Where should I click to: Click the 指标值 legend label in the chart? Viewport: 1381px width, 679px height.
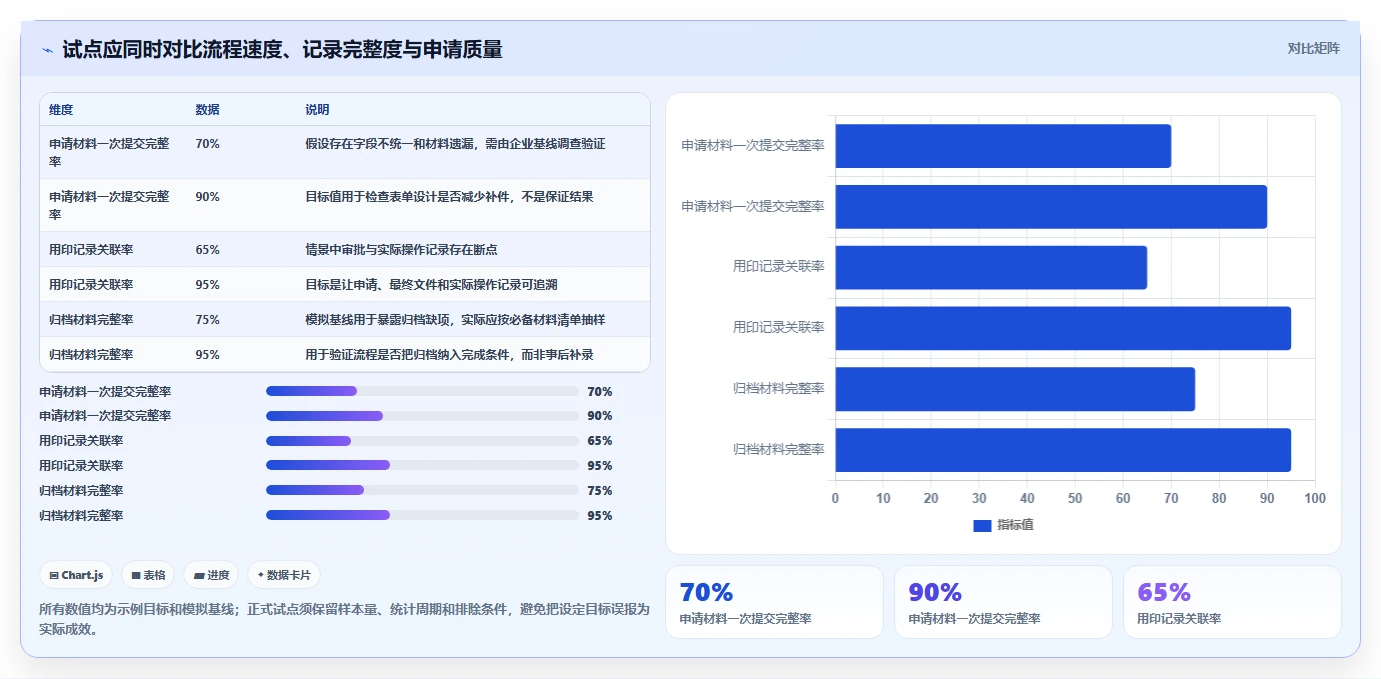tap(1015, 525)
